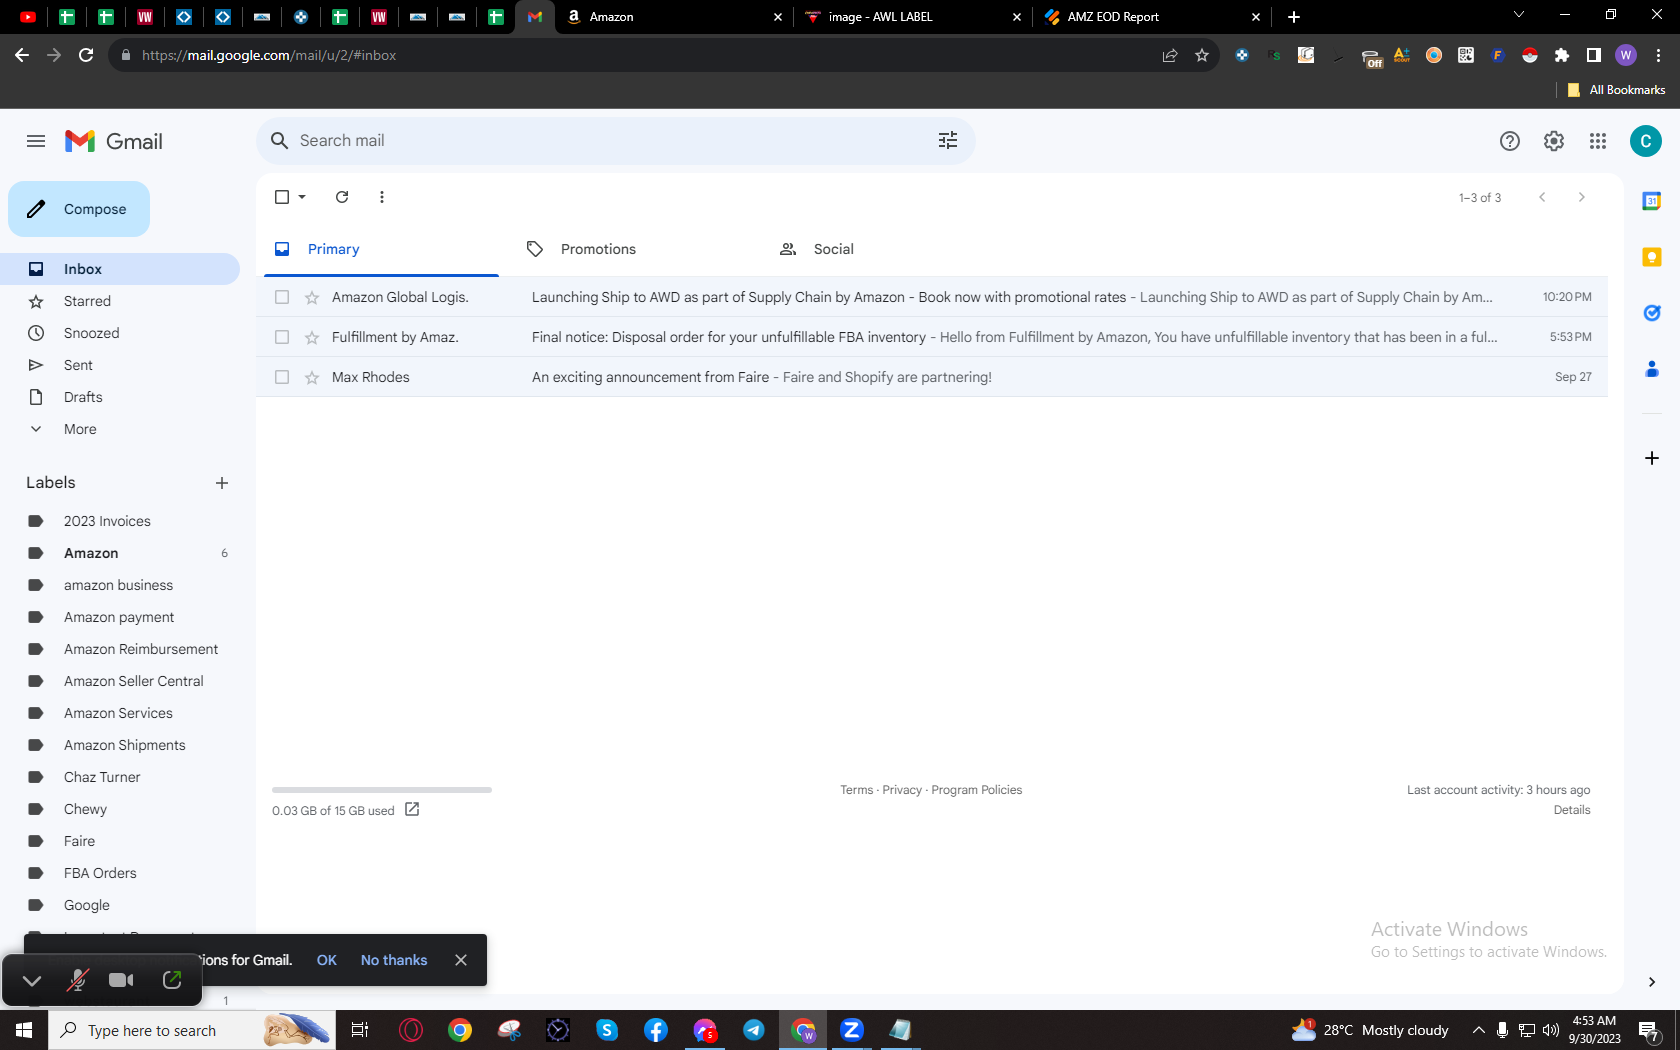The height and width of the screenshot is (1050, 1680).
Task: Open Skype from the taskbar
Action: point(607,1030)
